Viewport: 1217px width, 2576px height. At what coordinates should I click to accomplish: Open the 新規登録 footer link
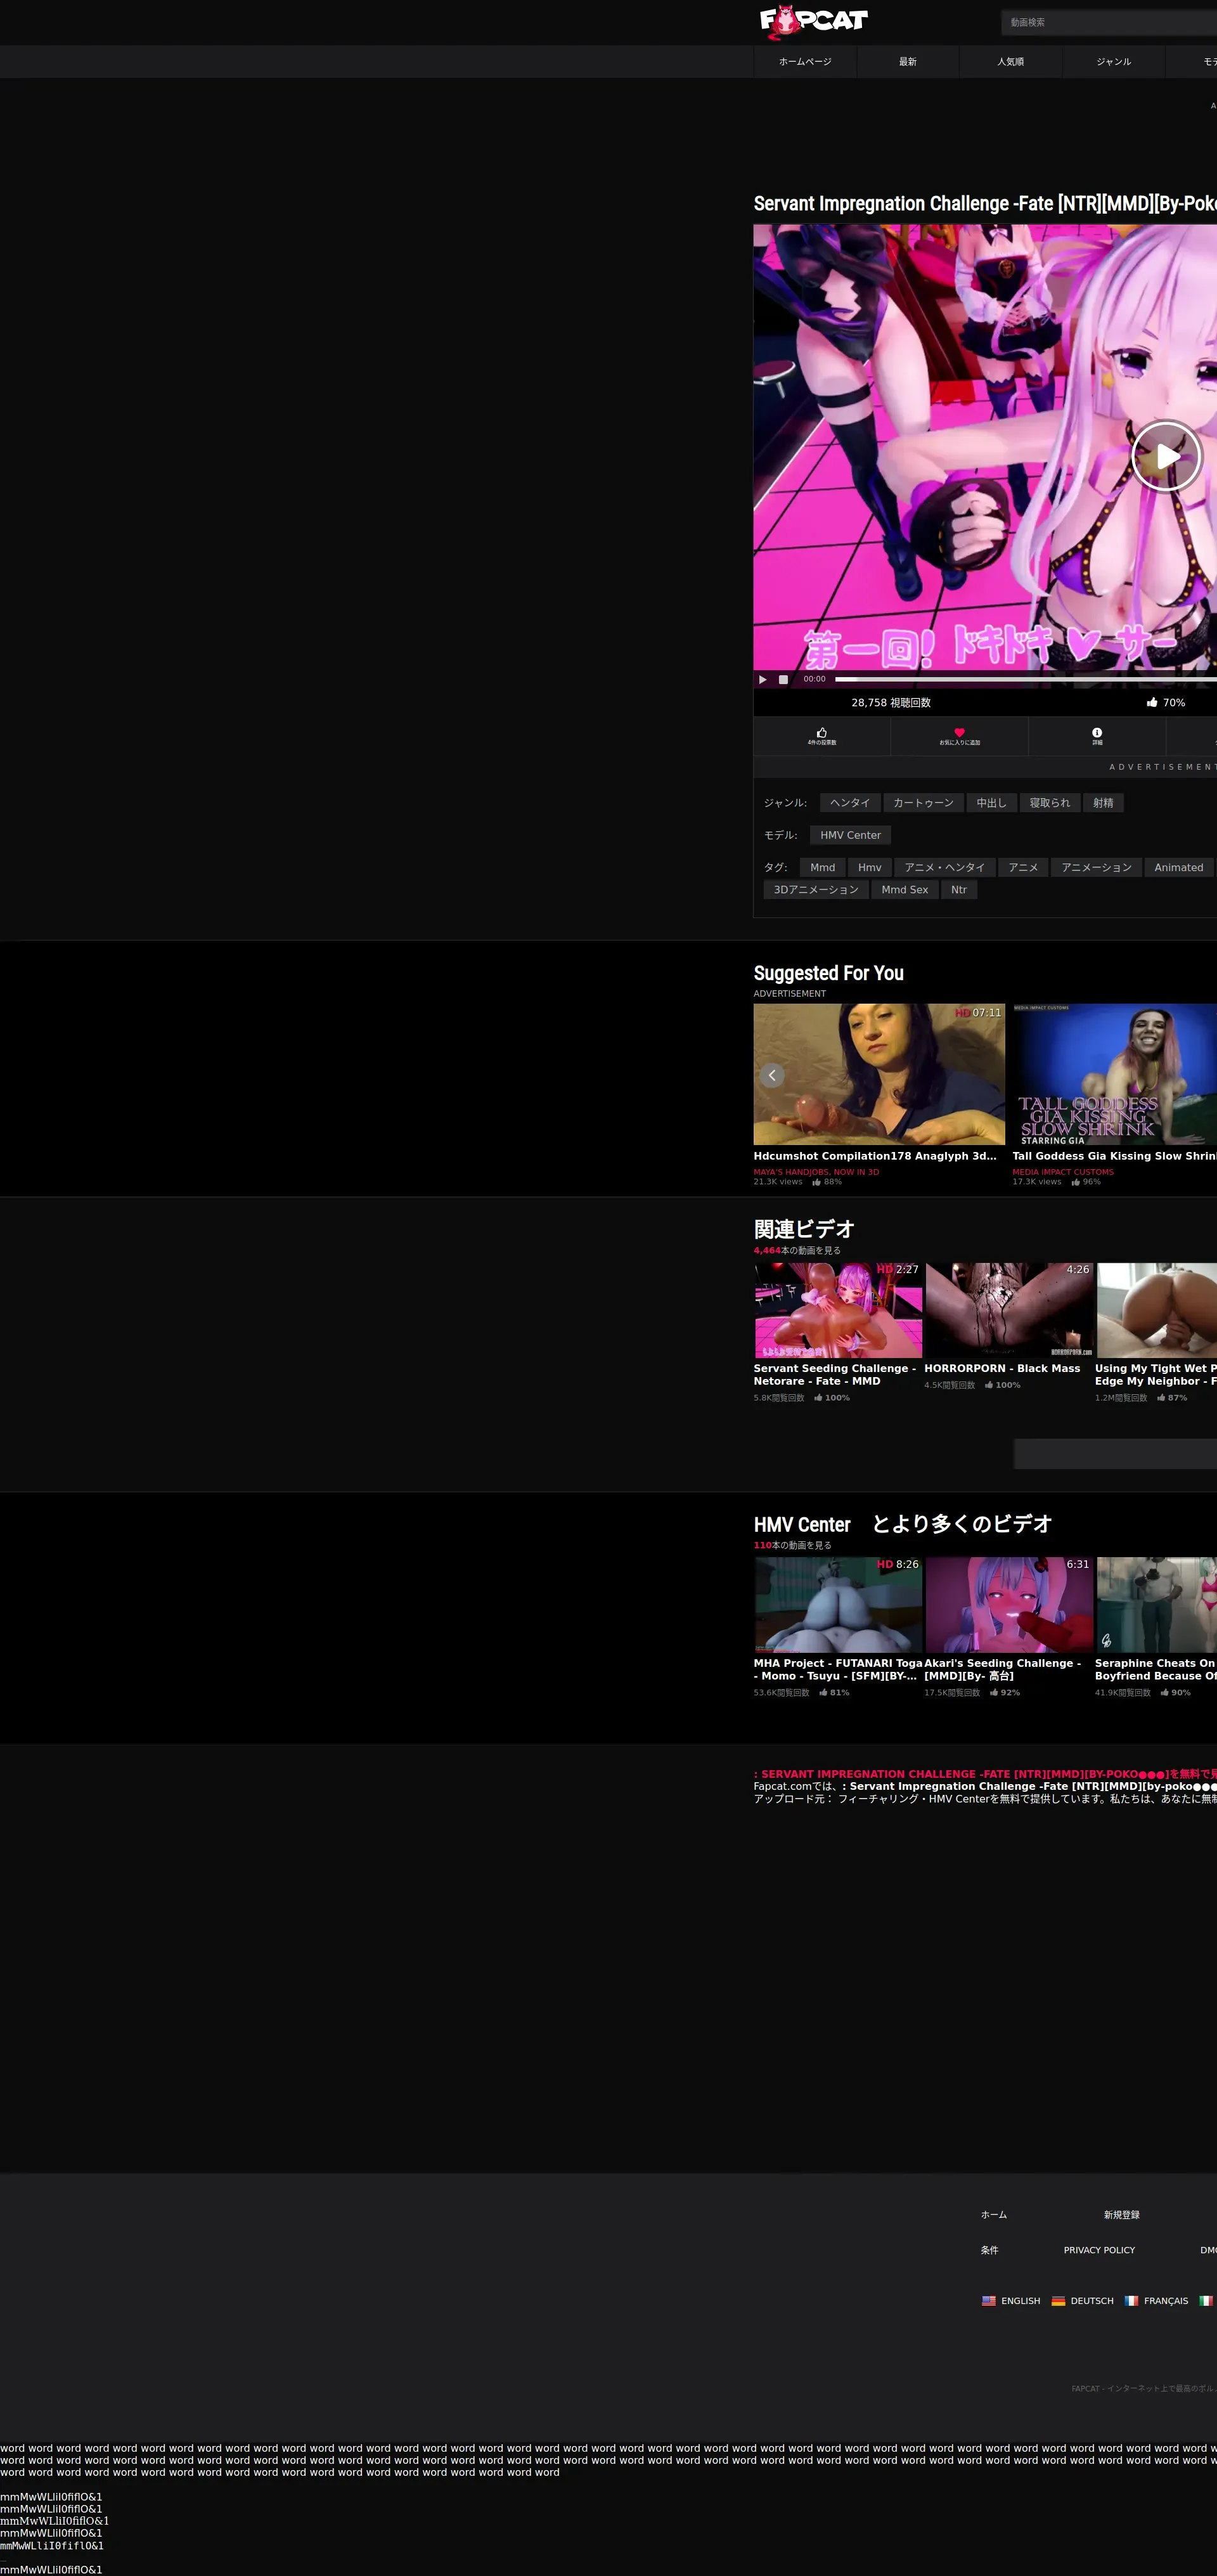point(1122,2215)
